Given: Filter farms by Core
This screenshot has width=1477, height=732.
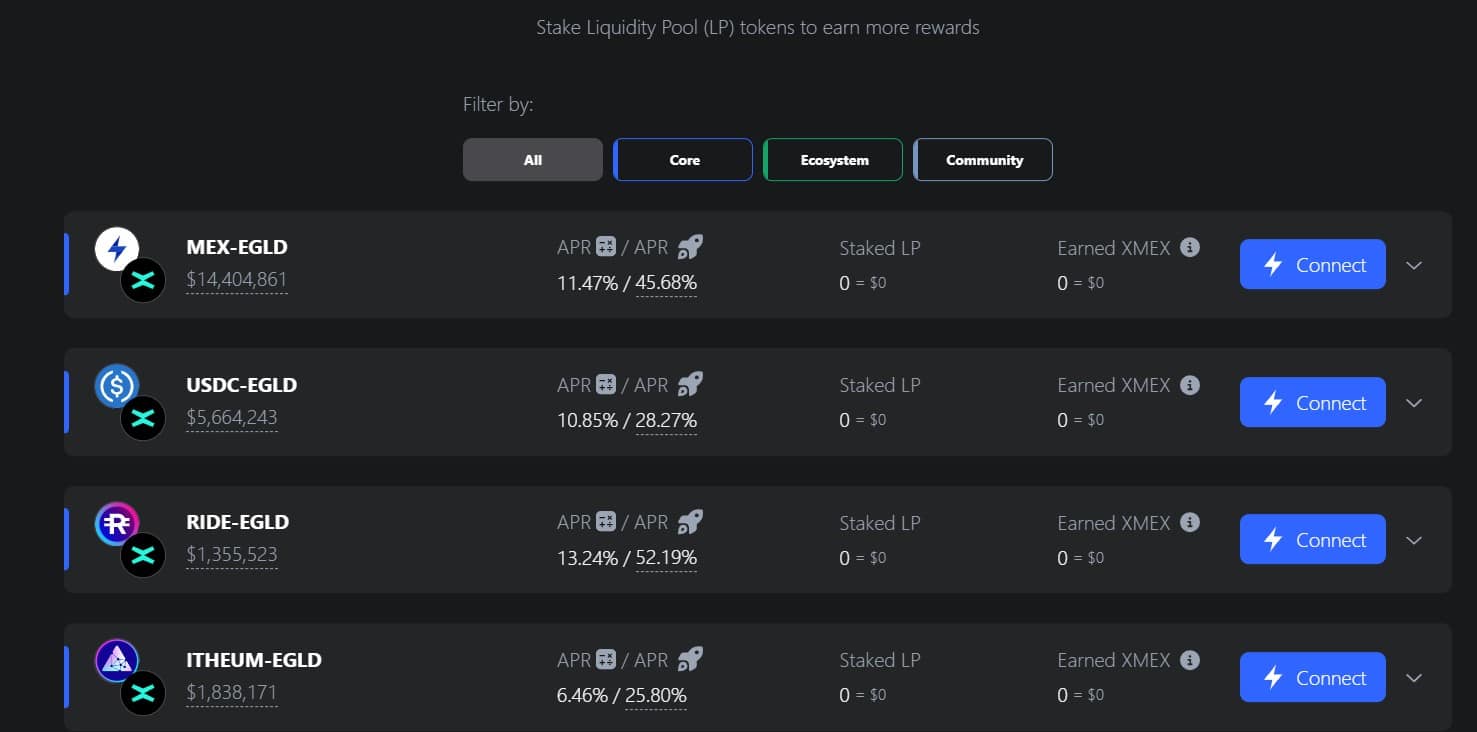Looking at the screenshot, I should point(684,160).
